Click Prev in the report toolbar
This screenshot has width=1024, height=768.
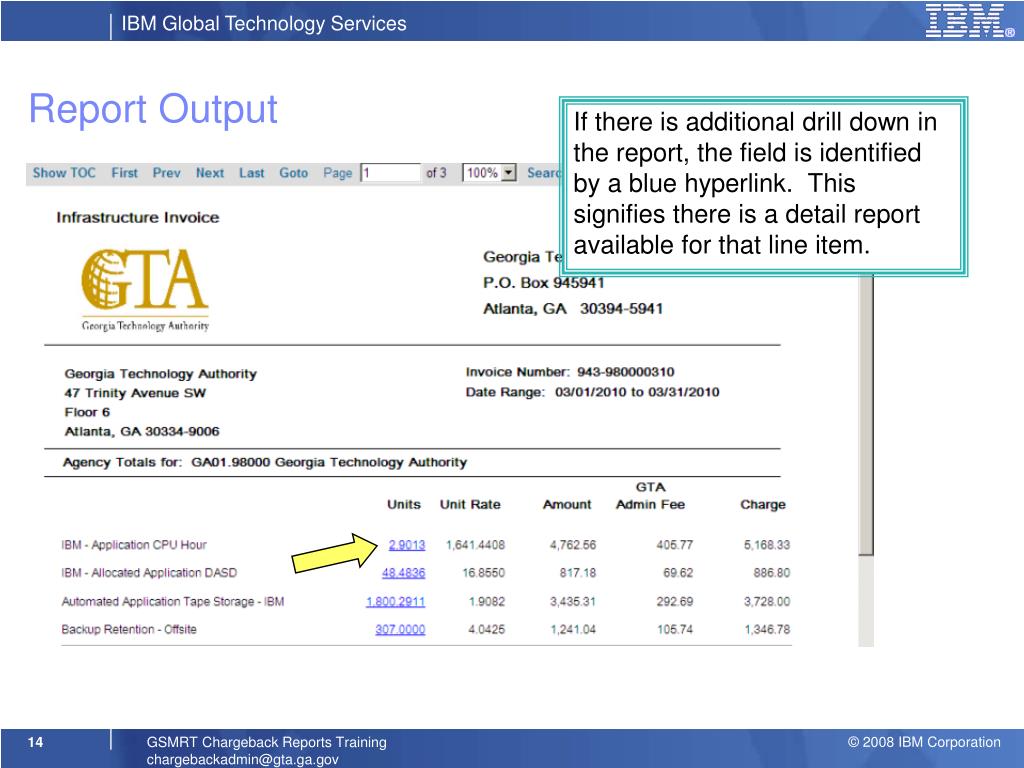[167, 173]
